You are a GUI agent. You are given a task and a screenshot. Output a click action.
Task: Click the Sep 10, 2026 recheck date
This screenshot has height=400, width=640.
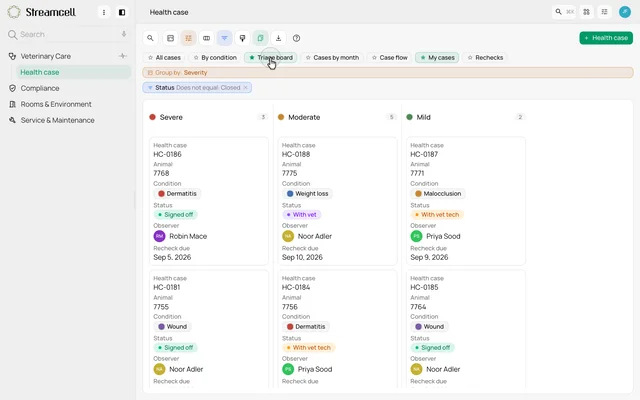coord(302,257)
